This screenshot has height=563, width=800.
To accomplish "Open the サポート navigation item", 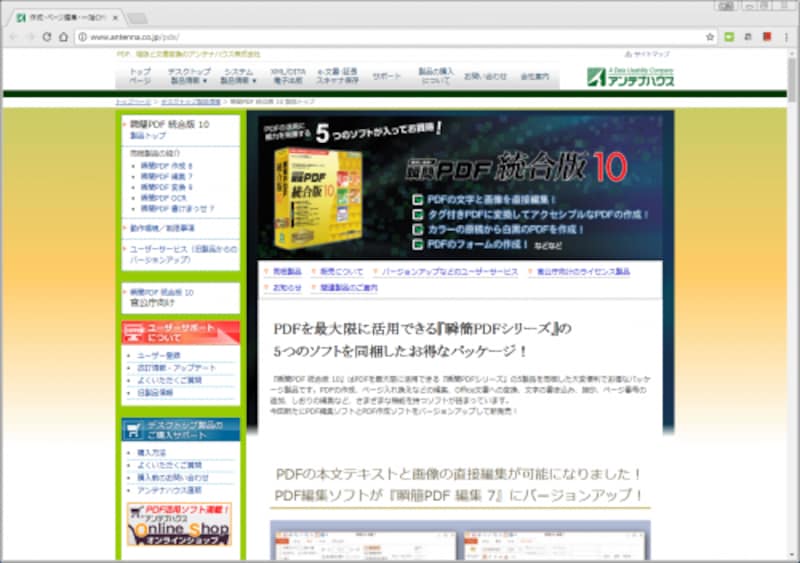I will coord(386,76).
